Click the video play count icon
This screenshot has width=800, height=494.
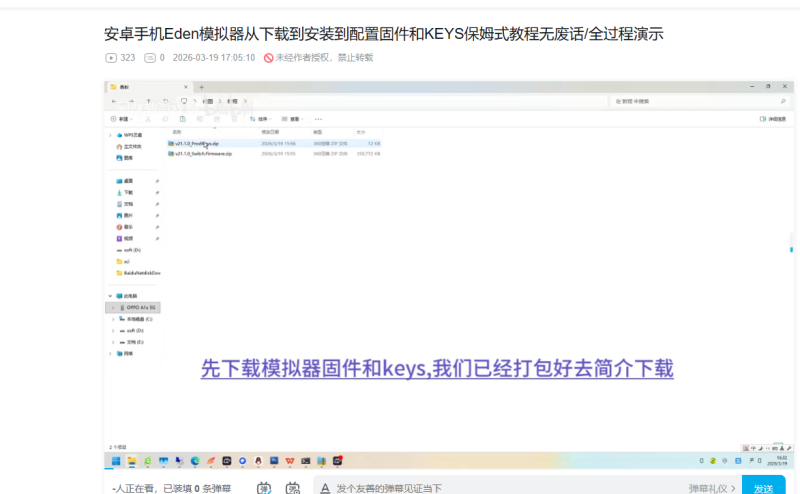(x=111, y=58)
